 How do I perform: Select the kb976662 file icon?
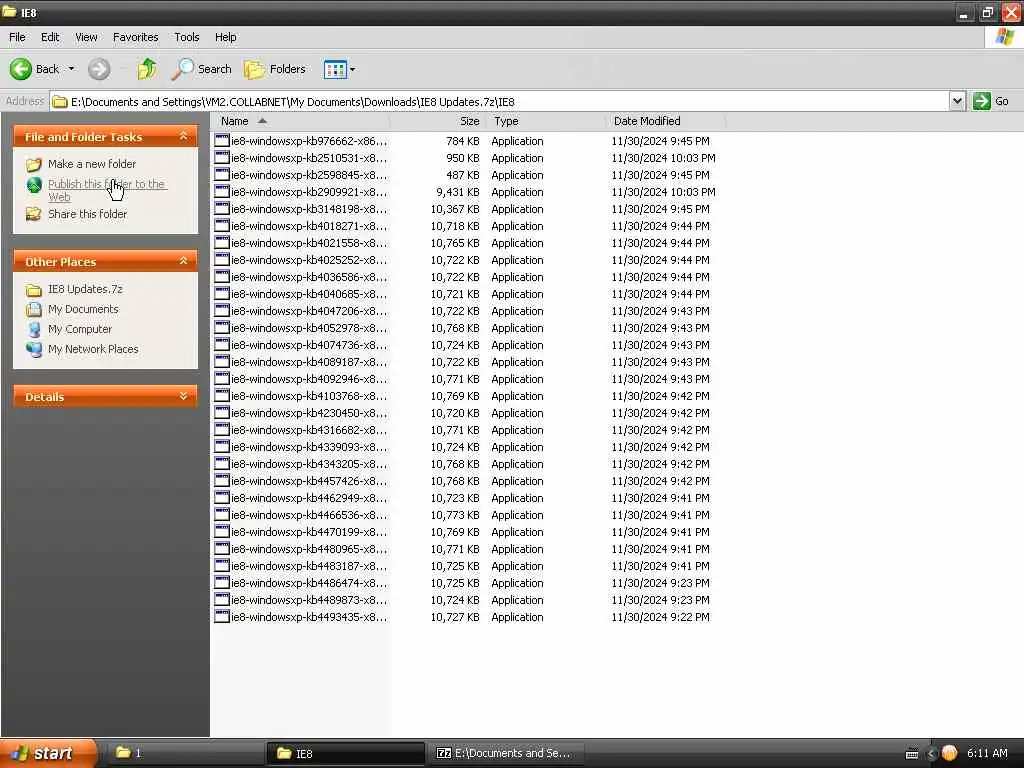[x=222, y=140]
